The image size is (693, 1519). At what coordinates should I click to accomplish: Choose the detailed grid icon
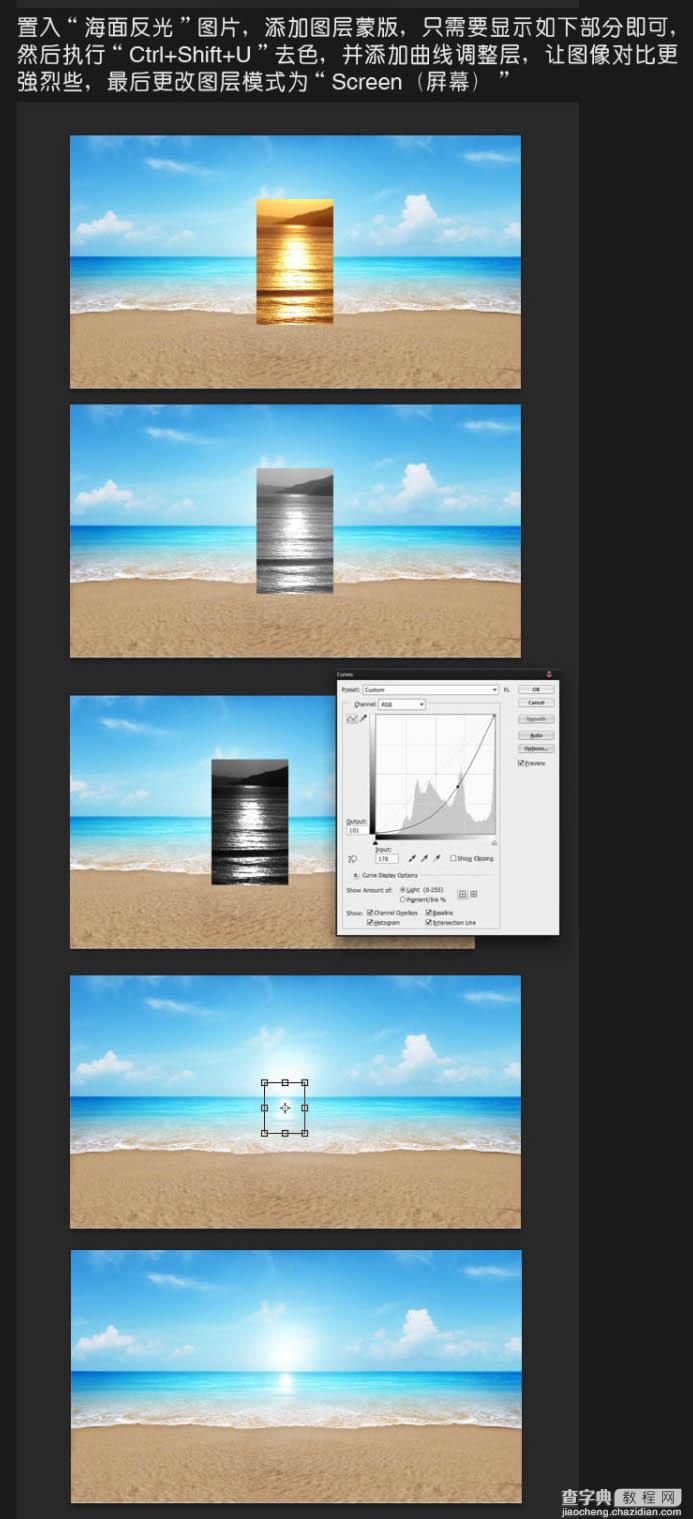(x=474, y=894)
